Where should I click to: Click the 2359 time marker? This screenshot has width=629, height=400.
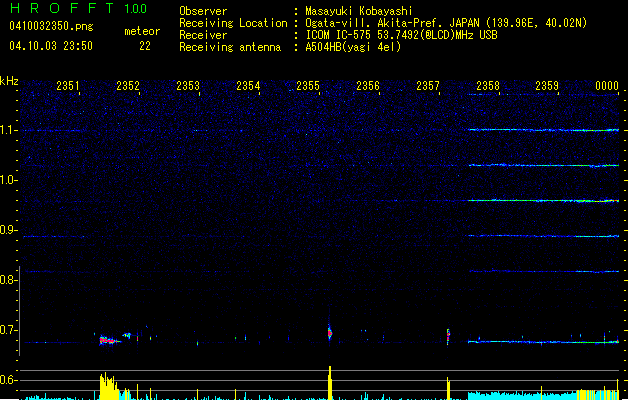547,86
